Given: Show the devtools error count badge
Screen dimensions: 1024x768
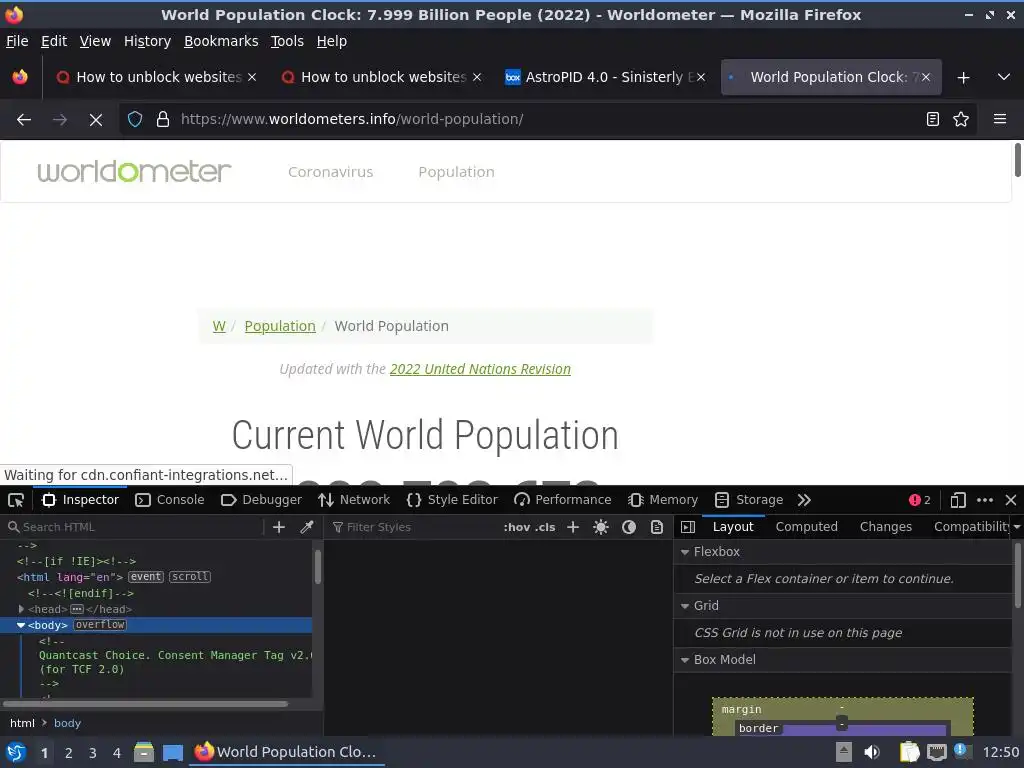Looking at the screenshot, I should 920,500.
